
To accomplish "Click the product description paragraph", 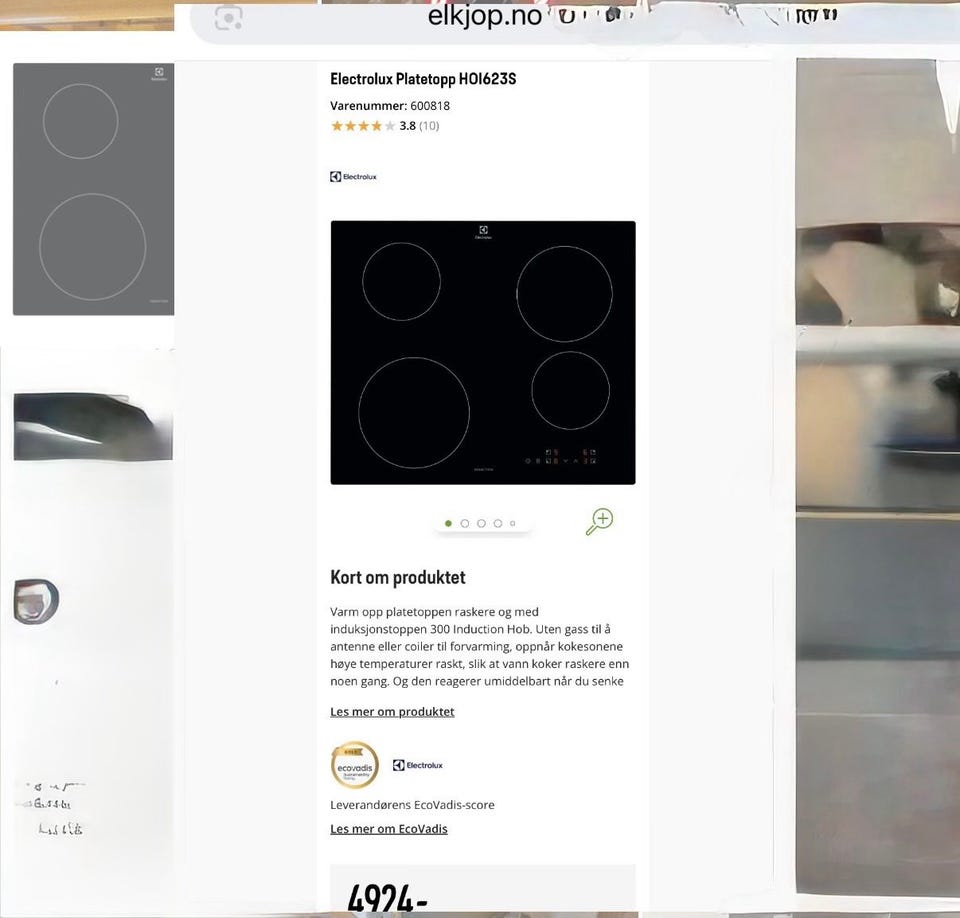I will tap(479, 646).
